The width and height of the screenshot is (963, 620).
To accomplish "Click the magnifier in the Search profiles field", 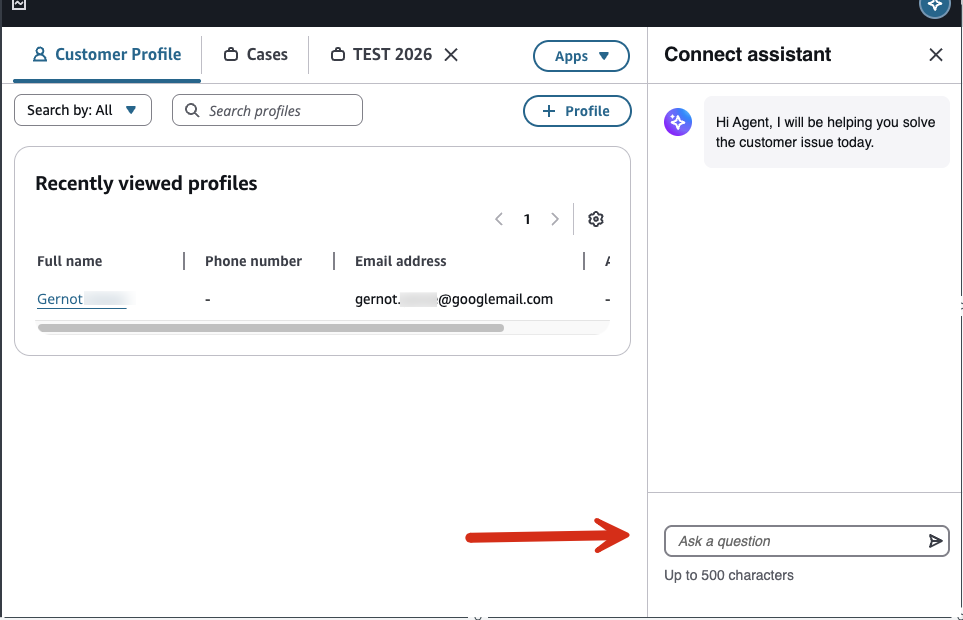I will [192, 110].
